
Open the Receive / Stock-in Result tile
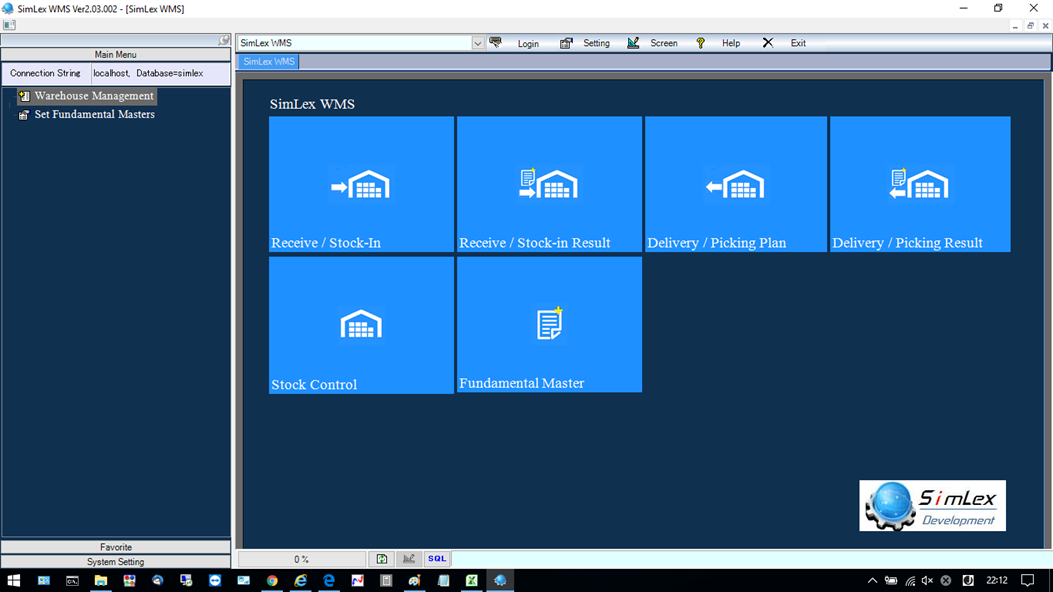click(549, 184)
